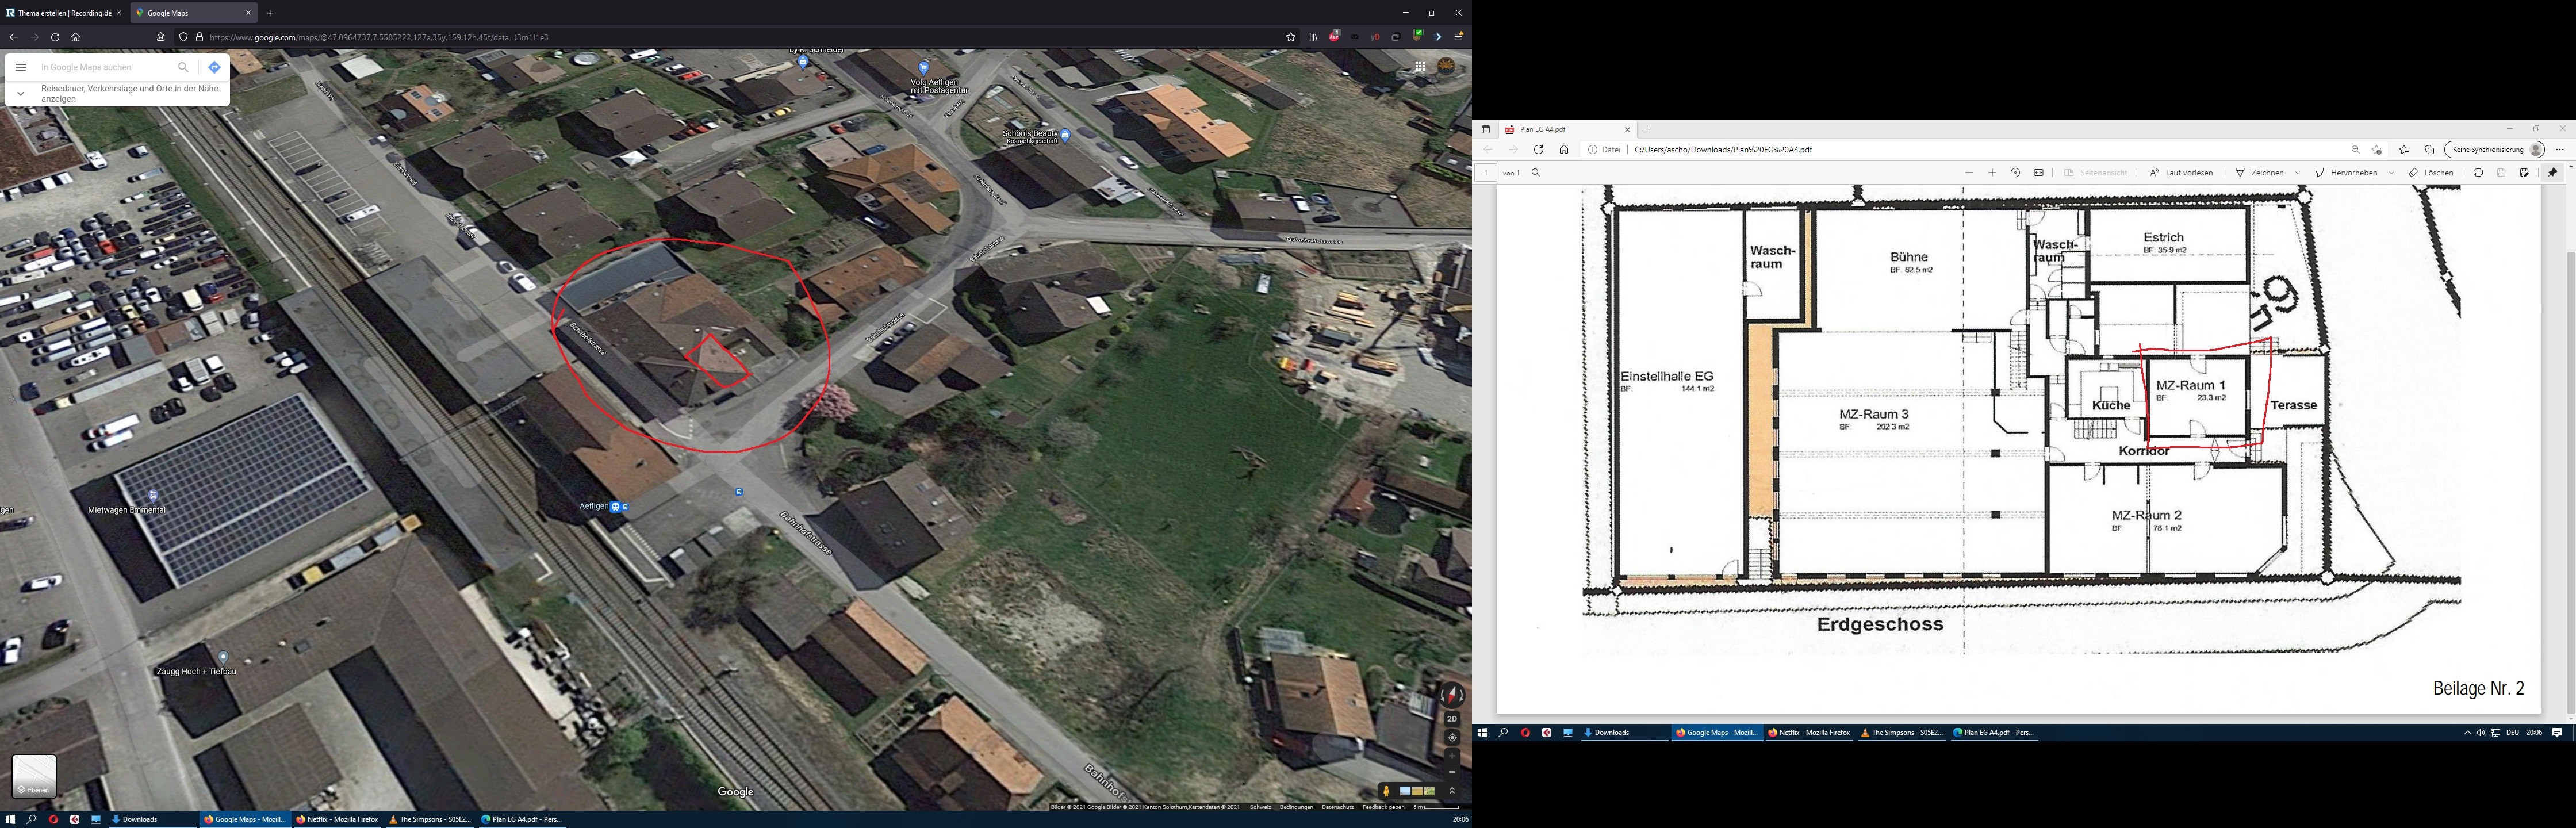This screenshot has height=828, width=2576.
Task: Open Edge settings and more menu
Action: click(2560, 150)
